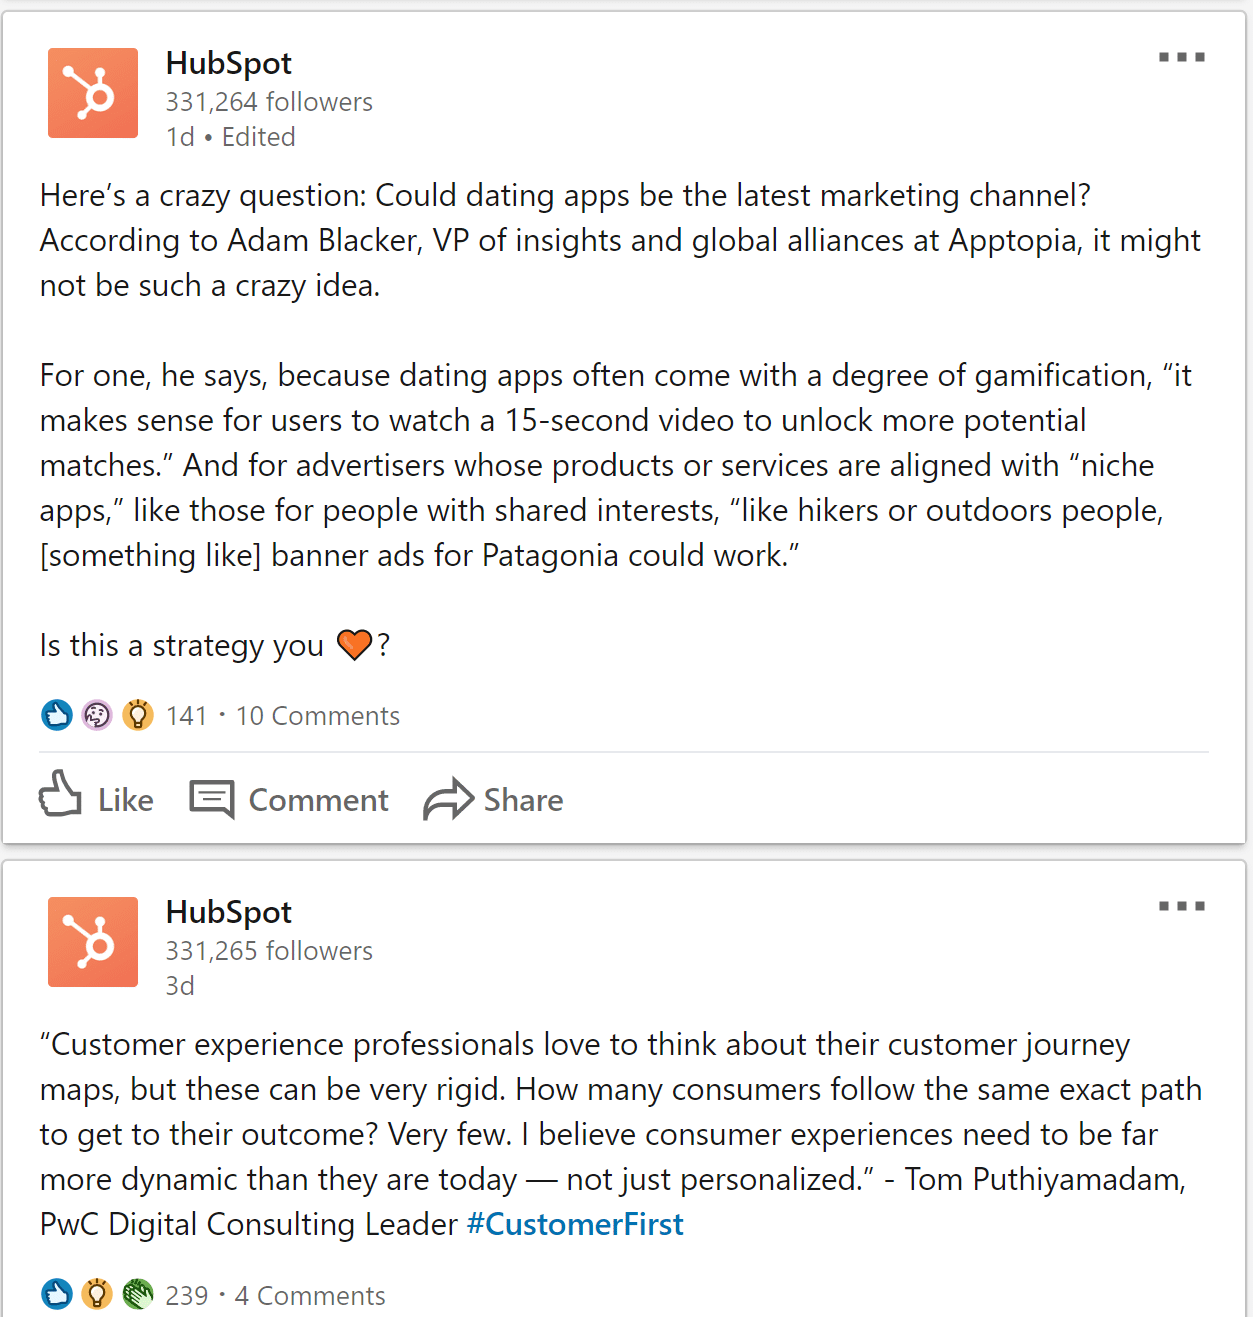Click the lightbulb insightful reaction on first post
Viewport: 1253px width, 1317px height.
tap(138, 715)
